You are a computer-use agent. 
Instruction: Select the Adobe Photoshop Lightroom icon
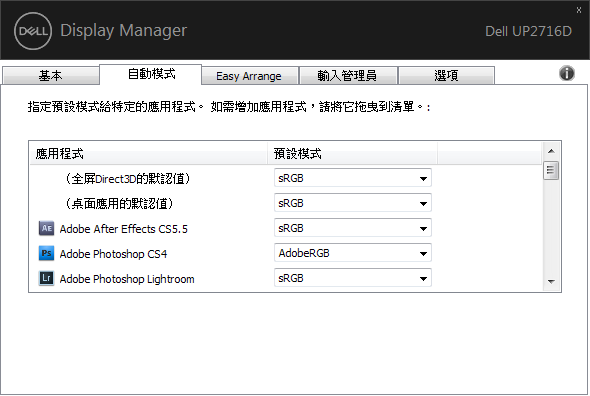click(x=46, y=278)
